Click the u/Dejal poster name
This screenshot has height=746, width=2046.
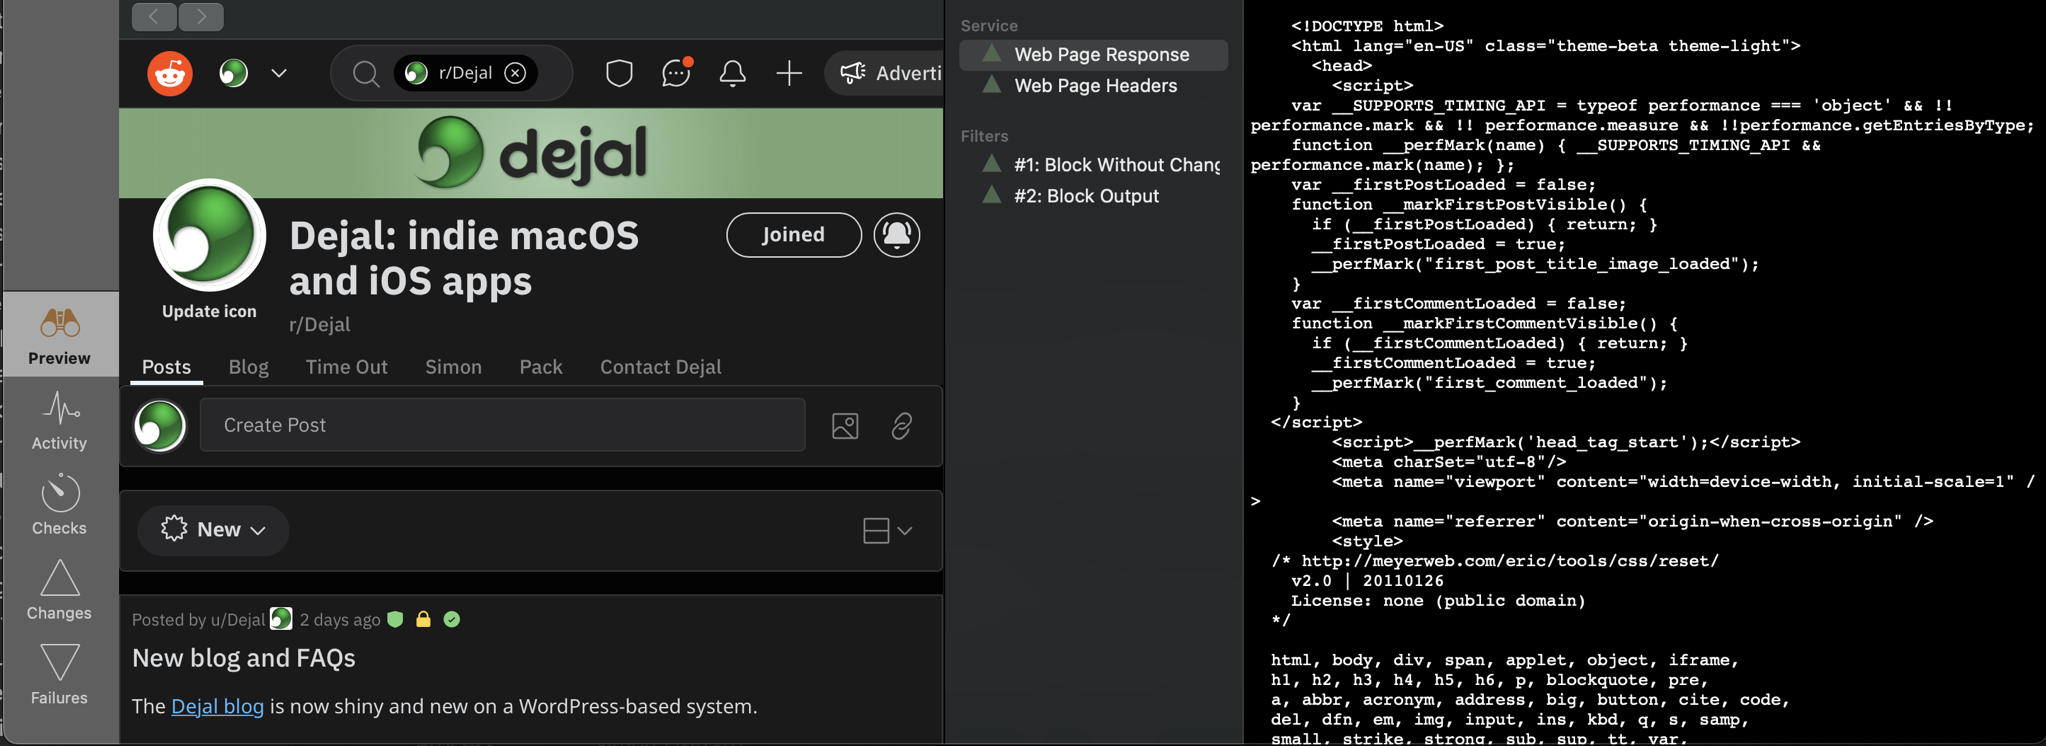click(238, 620)
